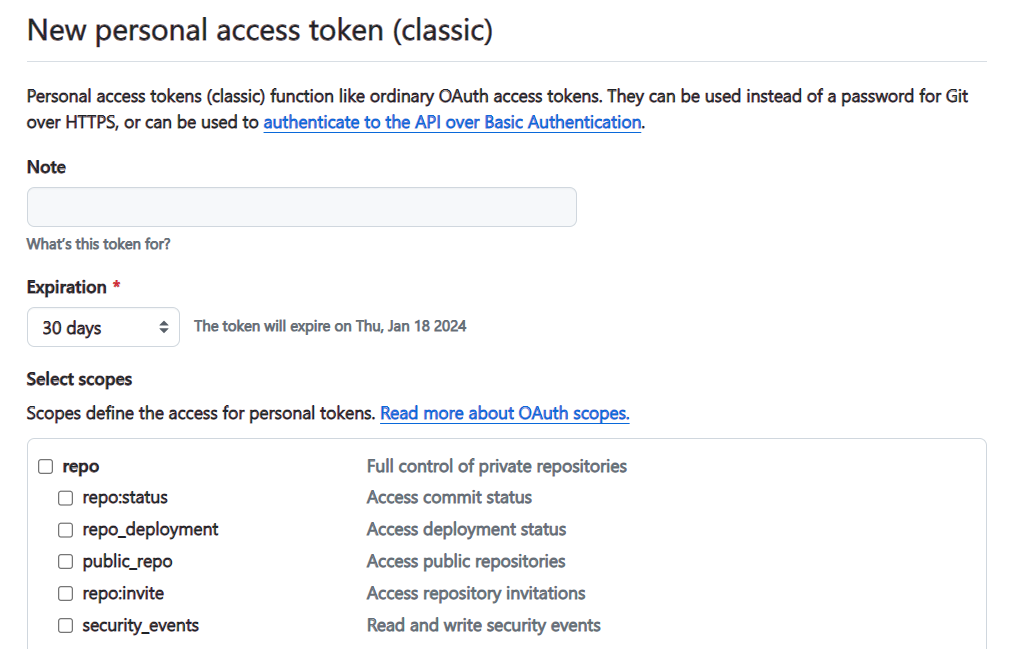Viewport: 1009px width, 649px height.
Task: Click the up-down arrows on the Expiration selector
Action: click(x=164, y=327)
